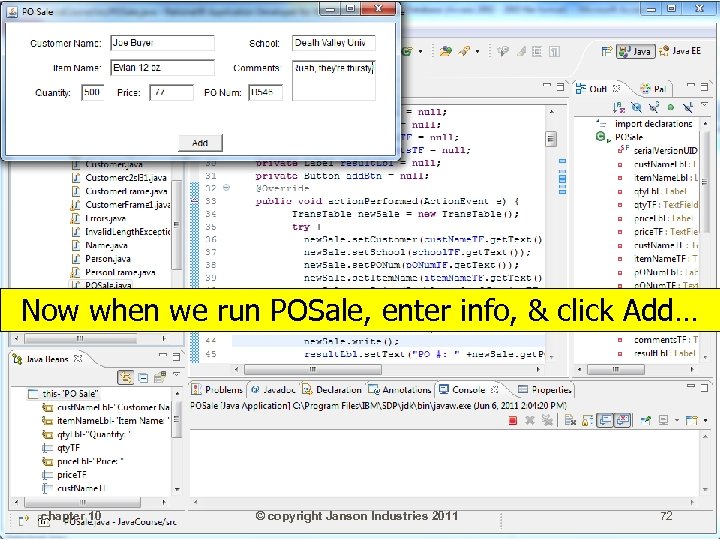Toggle Show Console When Standard Out Changes
The height and width of the screenshot is (540, 720).
coord(605,420)
